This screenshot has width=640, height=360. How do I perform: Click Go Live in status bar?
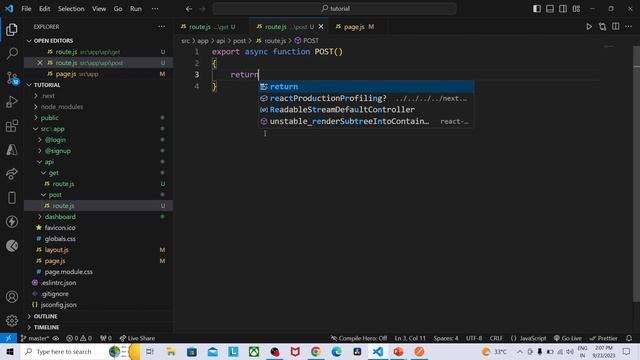point(568,338)
